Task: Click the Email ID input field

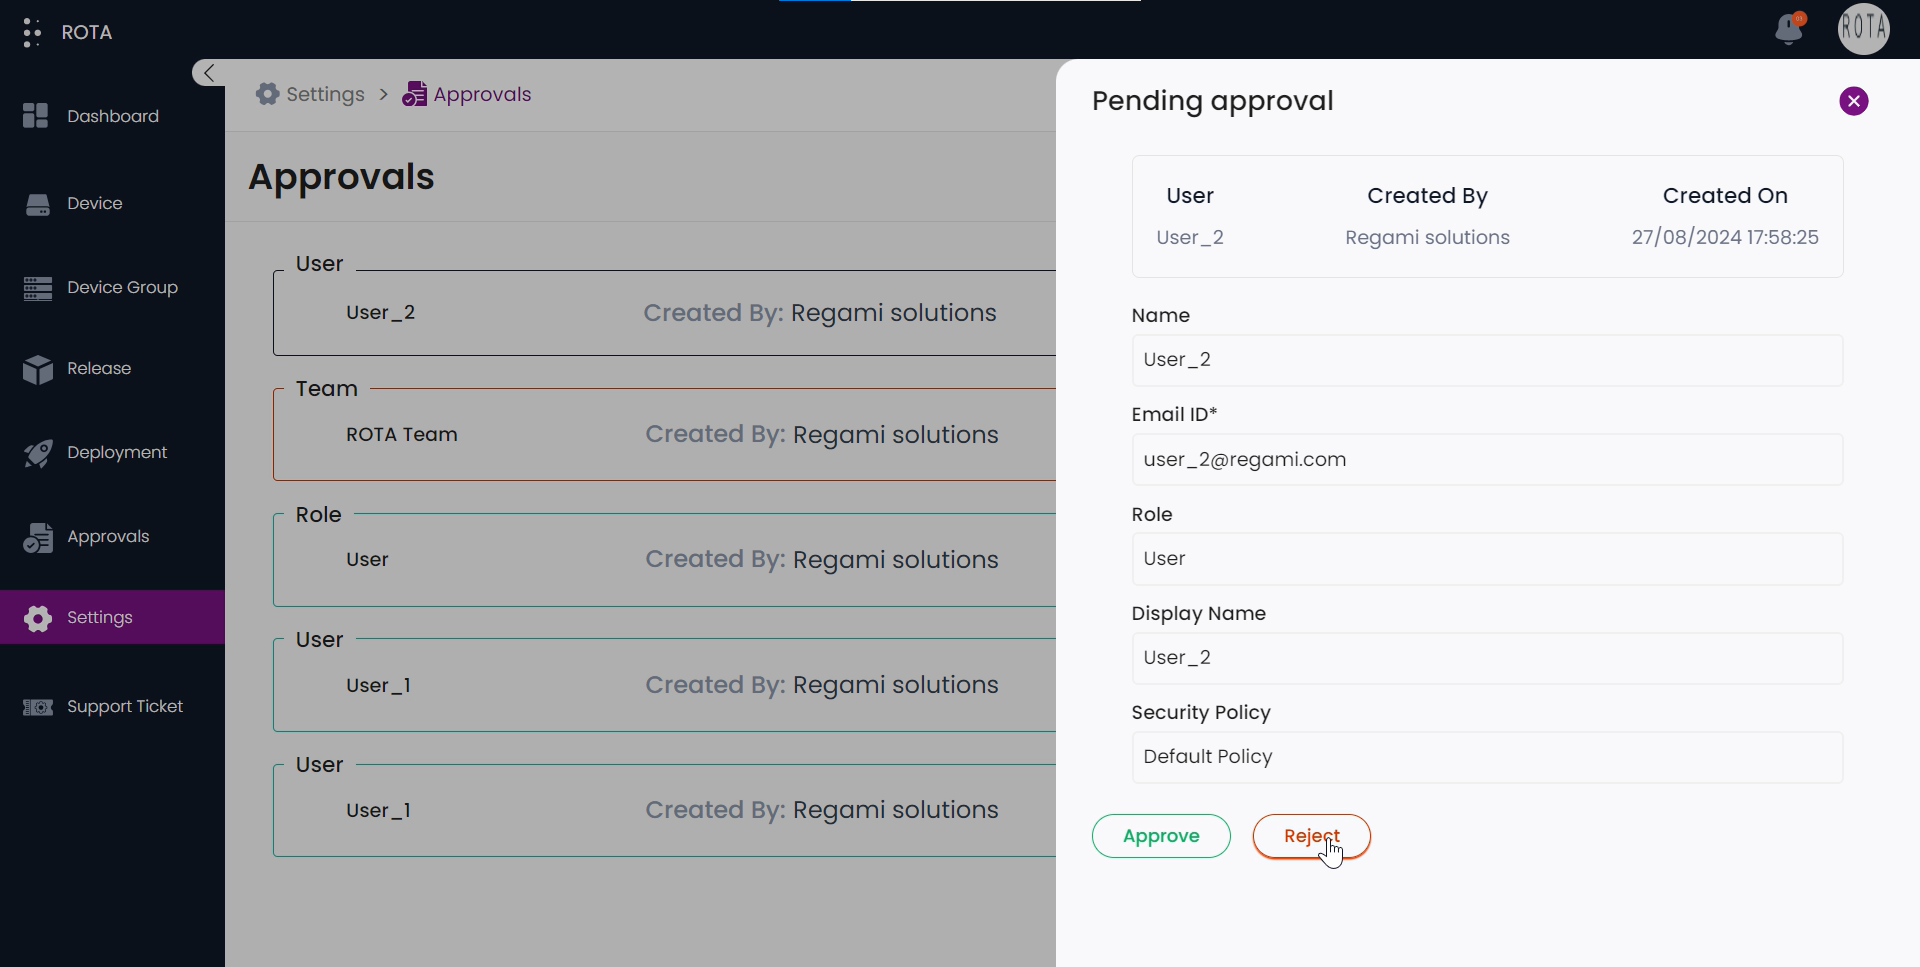Action: click(x=1486, y=460)
